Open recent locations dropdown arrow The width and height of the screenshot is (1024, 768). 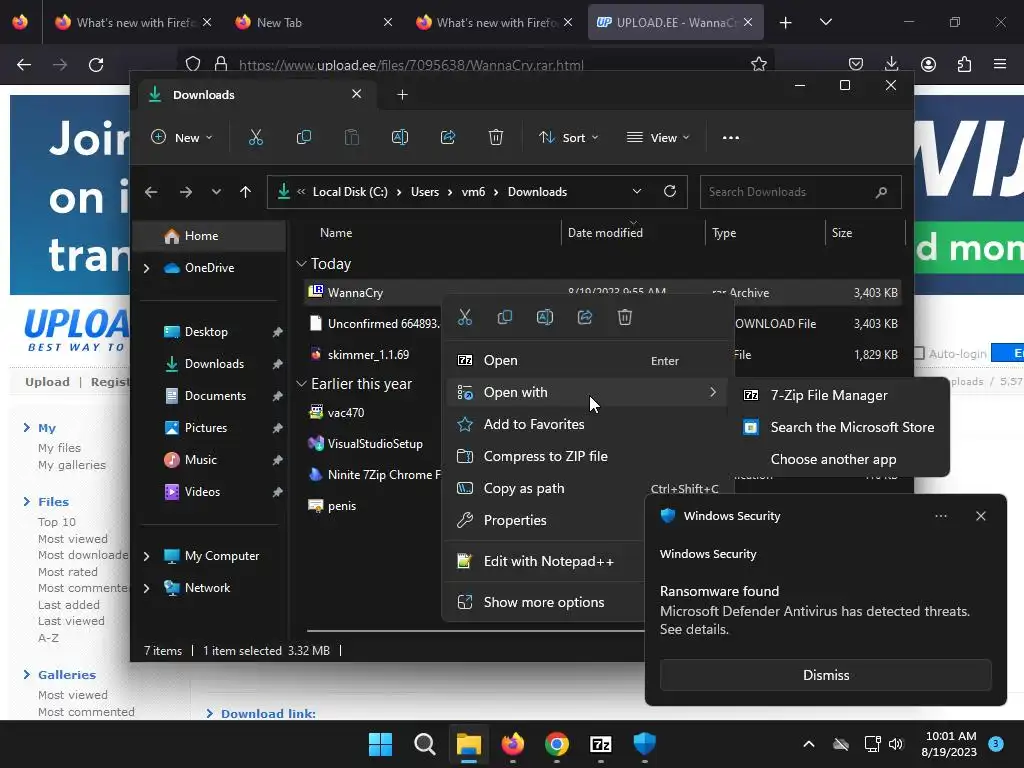point(216,192)
